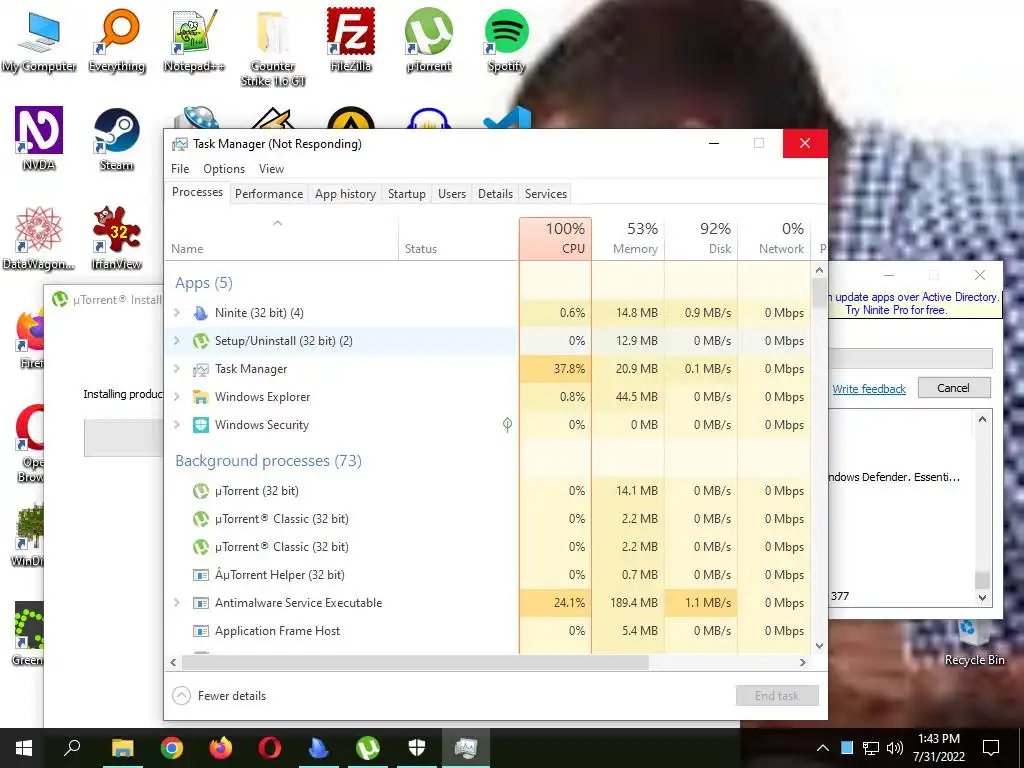
Task: Click Ninite log scrollbar up arrow
Action: click(982, 419)
